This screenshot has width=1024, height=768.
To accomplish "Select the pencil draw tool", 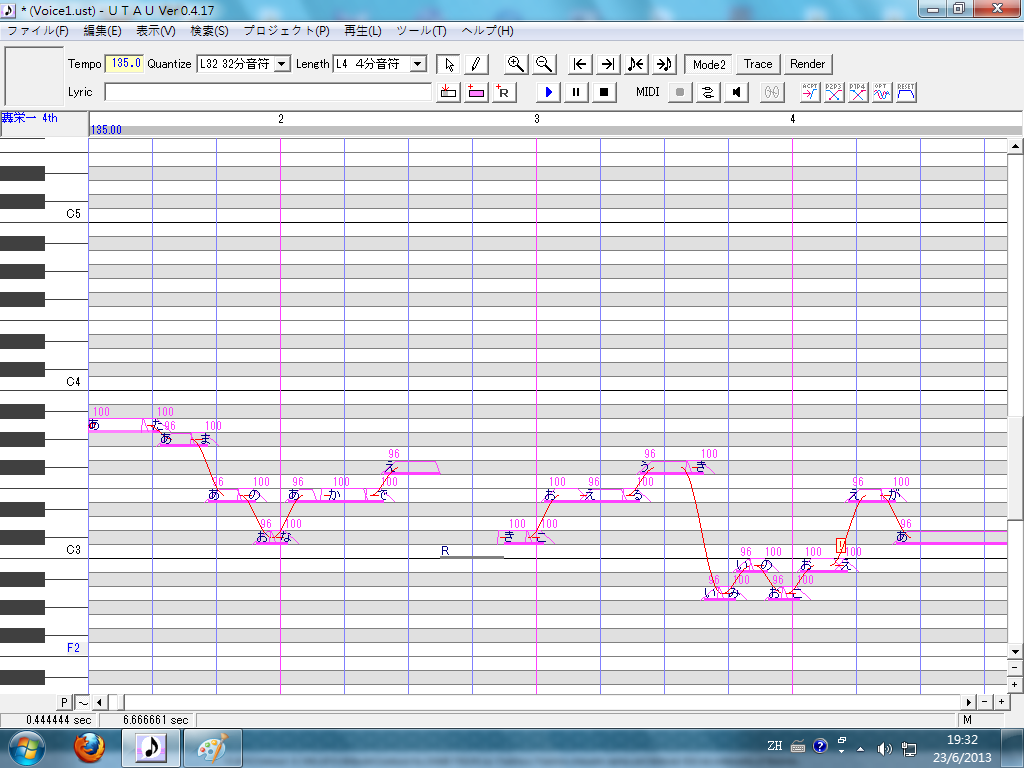I will [476, 64].
